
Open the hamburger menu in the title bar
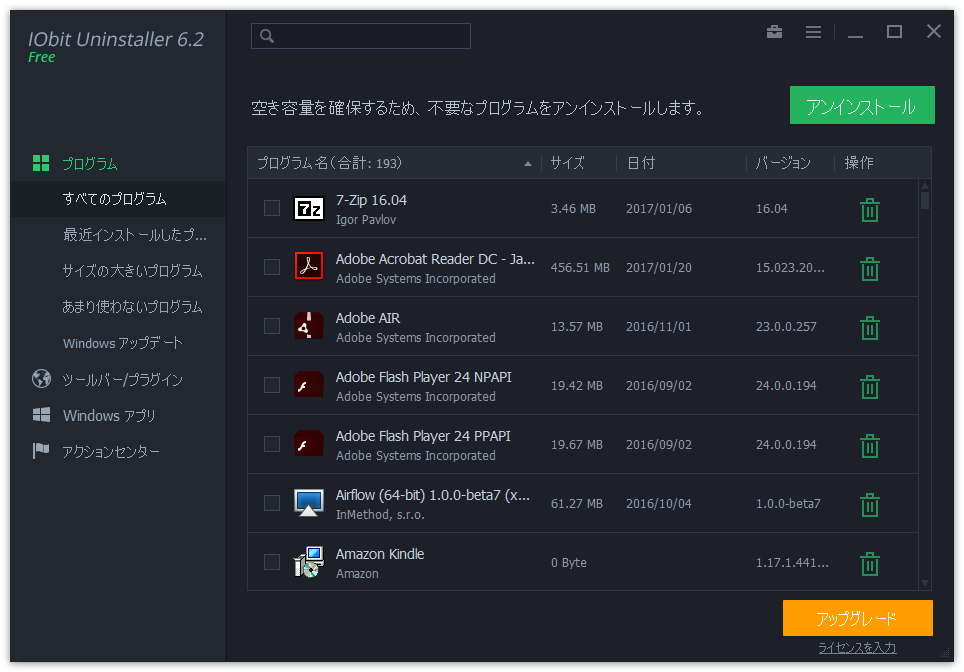(813, 31)
